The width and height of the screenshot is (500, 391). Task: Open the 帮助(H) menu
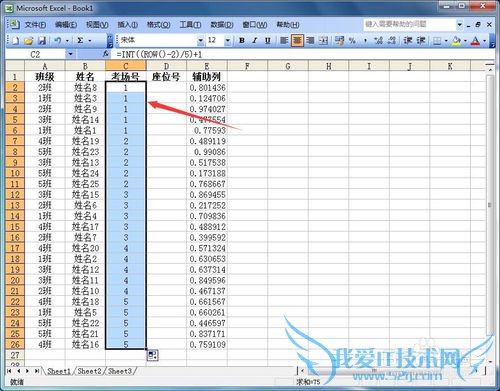point(288,25)
